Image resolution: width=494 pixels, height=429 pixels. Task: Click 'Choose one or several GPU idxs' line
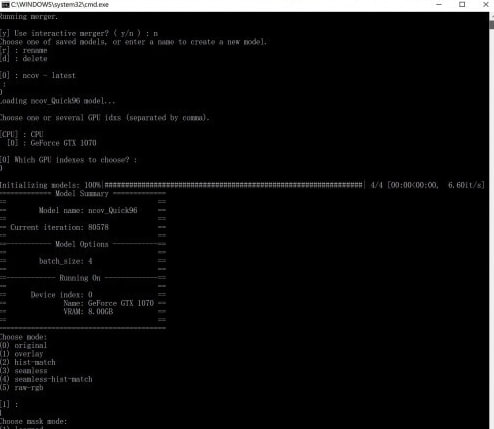click(x=104, y=118)
